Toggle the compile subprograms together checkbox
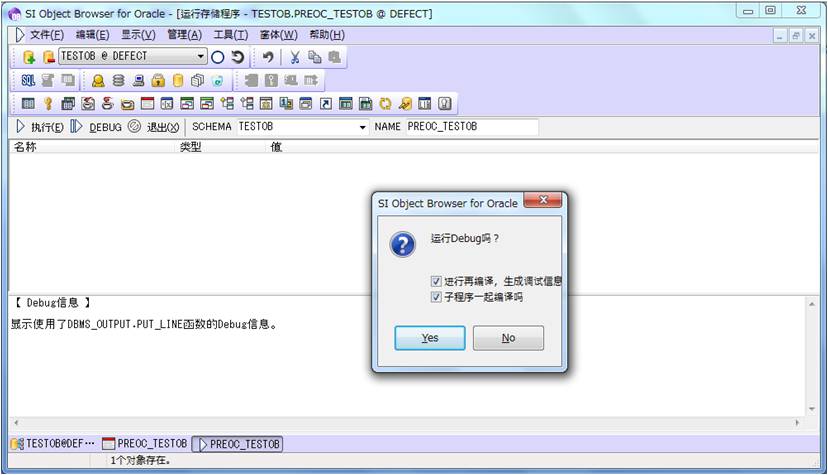Viewport: 828px width, 475px height. tap(436, 297)
